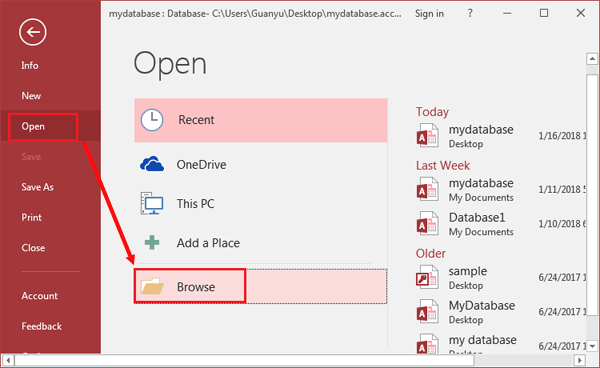Click the 1/11/2018 date entry

click(562, 189)
